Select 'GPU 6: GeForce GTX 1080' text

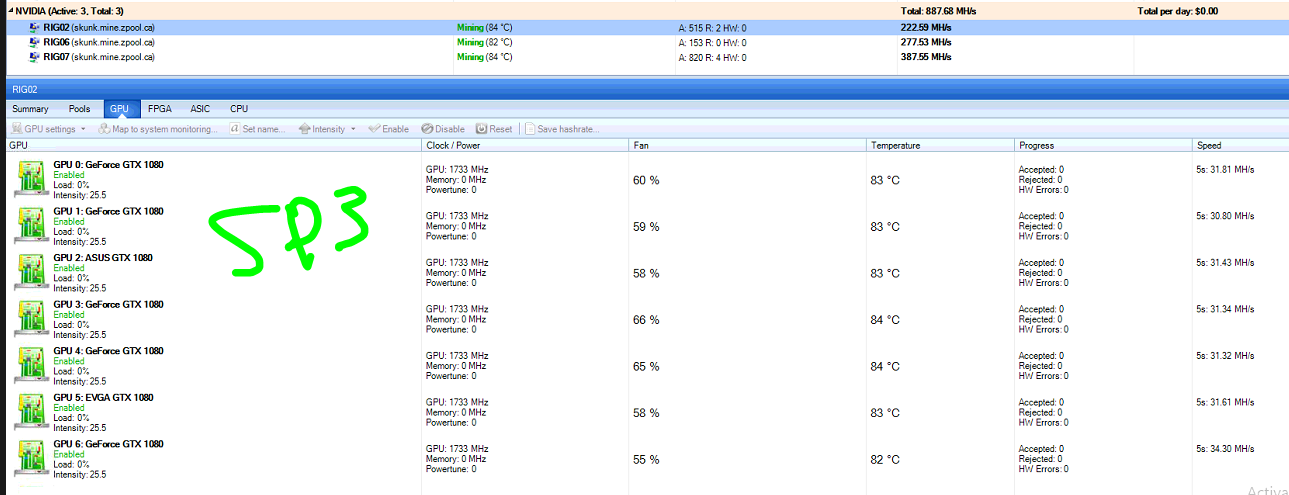coord(108,444)
